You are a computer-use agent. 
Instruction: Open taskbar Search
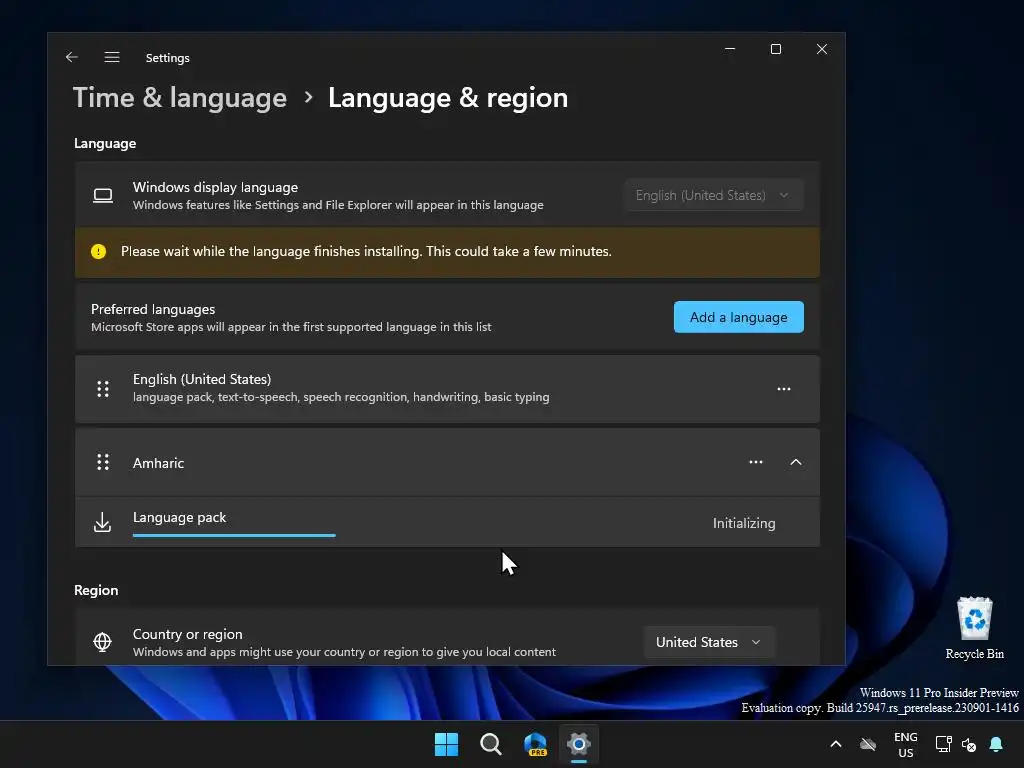pyautogui.click(x=490, y=744)
